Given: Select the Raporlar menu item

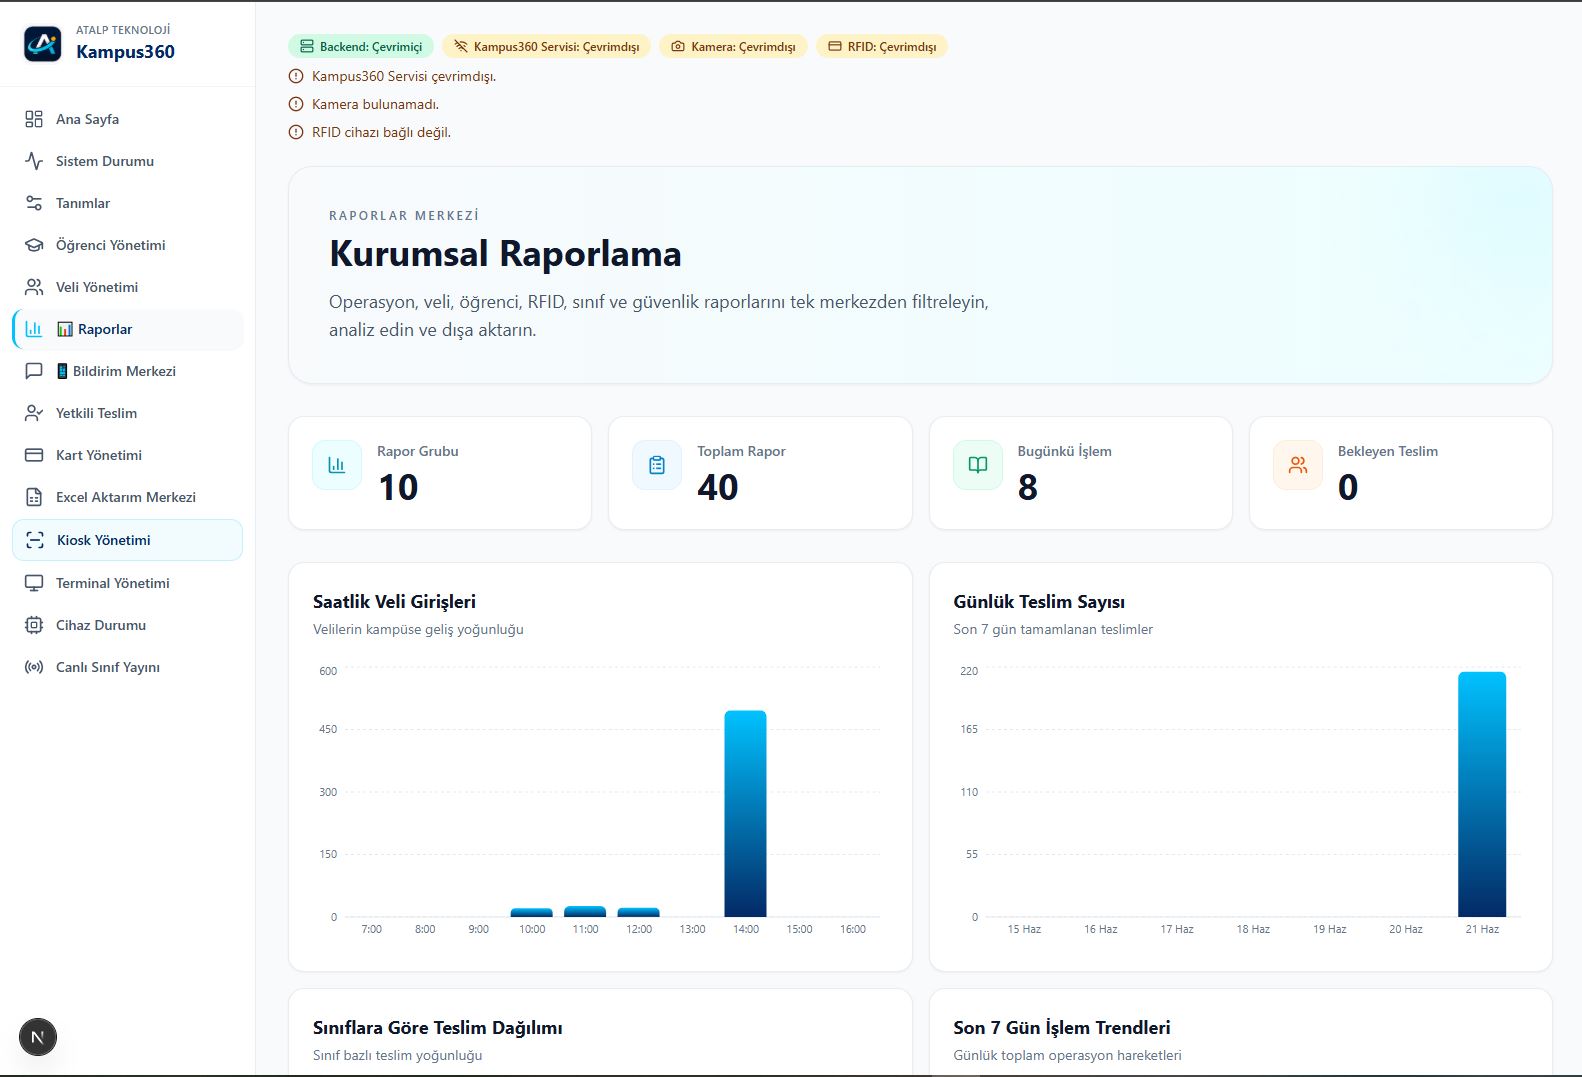Looking at the screenshot, I should 128,329.
